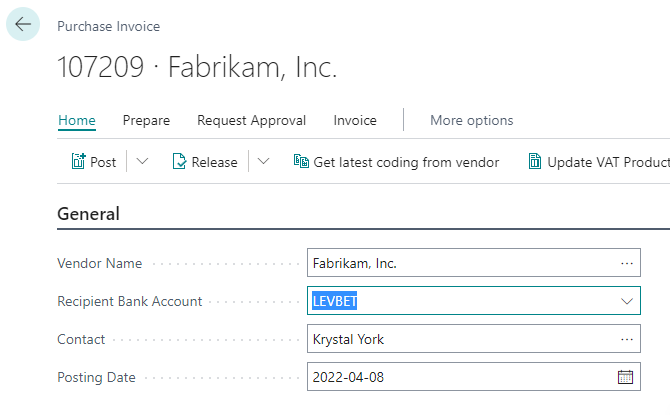Click the Release document icon
Viewport: 670px width, 415px height.
point(179,162)
